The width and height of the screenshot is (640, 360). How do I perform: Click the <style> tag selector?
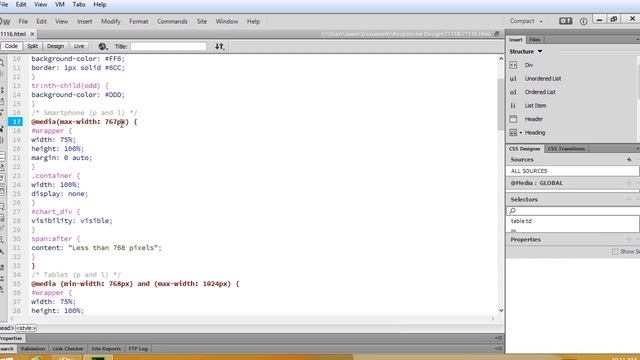click(x=26, y=328)
